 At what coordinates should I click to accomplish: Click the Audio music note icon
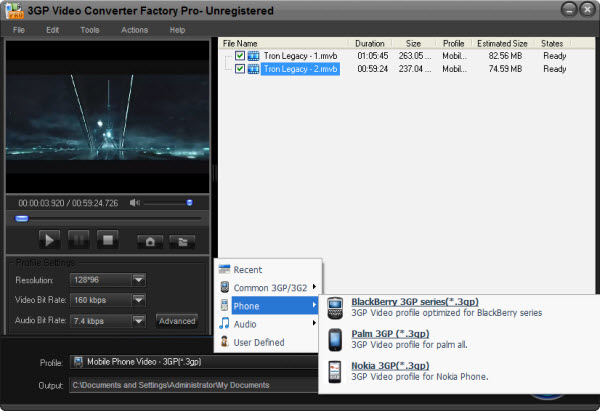[224, 323]
